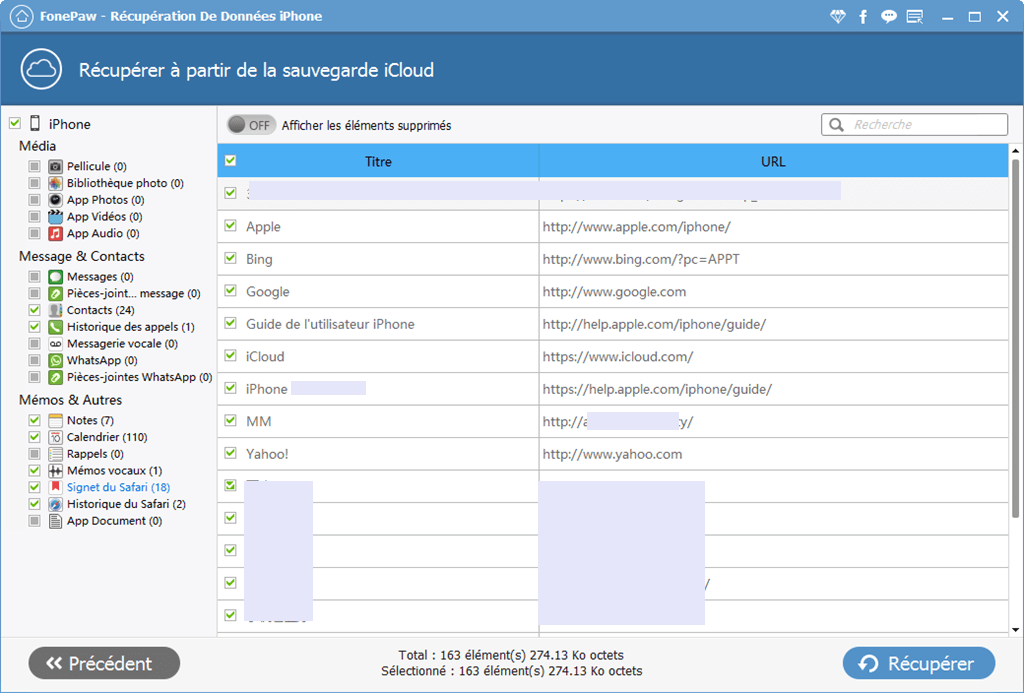The image size is (1024, 693).
Task: Click the scrollbar down arrow
Action: coord(1016,630)
